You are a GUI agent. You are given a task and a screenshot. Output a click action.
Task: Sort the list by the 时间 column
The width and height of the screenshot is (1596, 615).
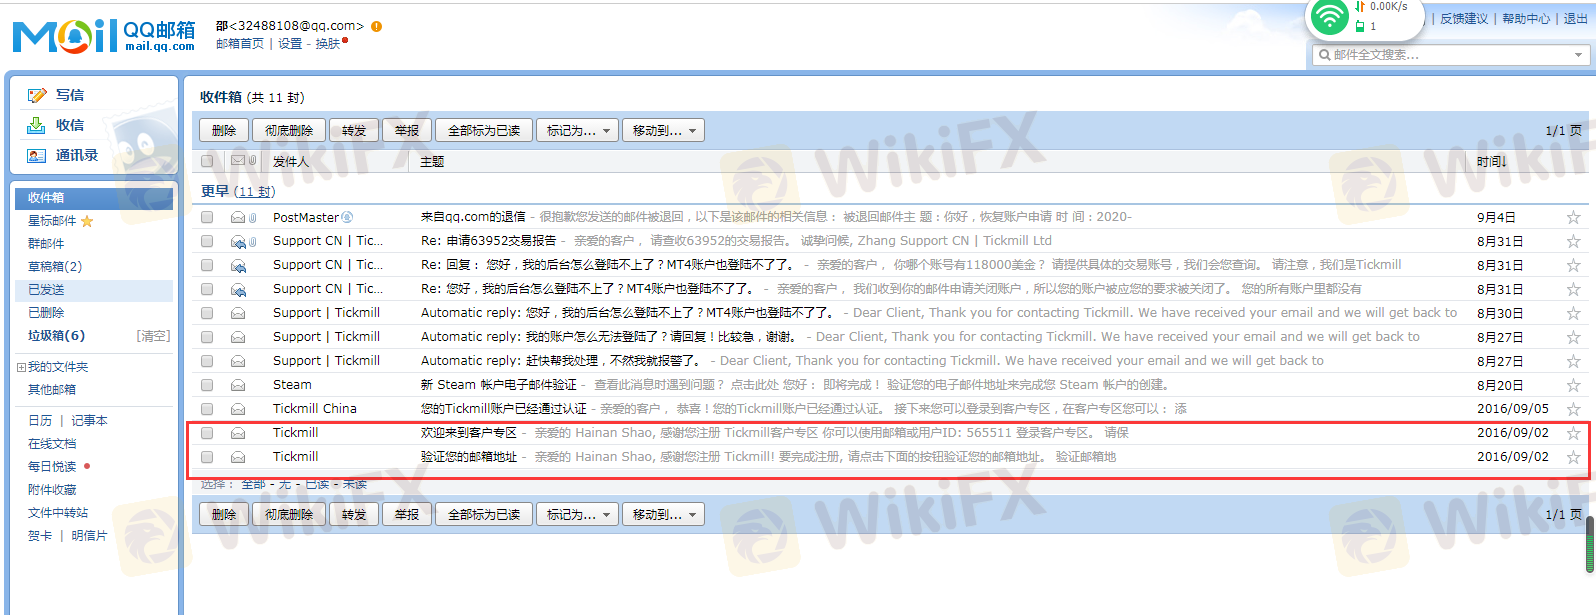(x=1491, y=161)
